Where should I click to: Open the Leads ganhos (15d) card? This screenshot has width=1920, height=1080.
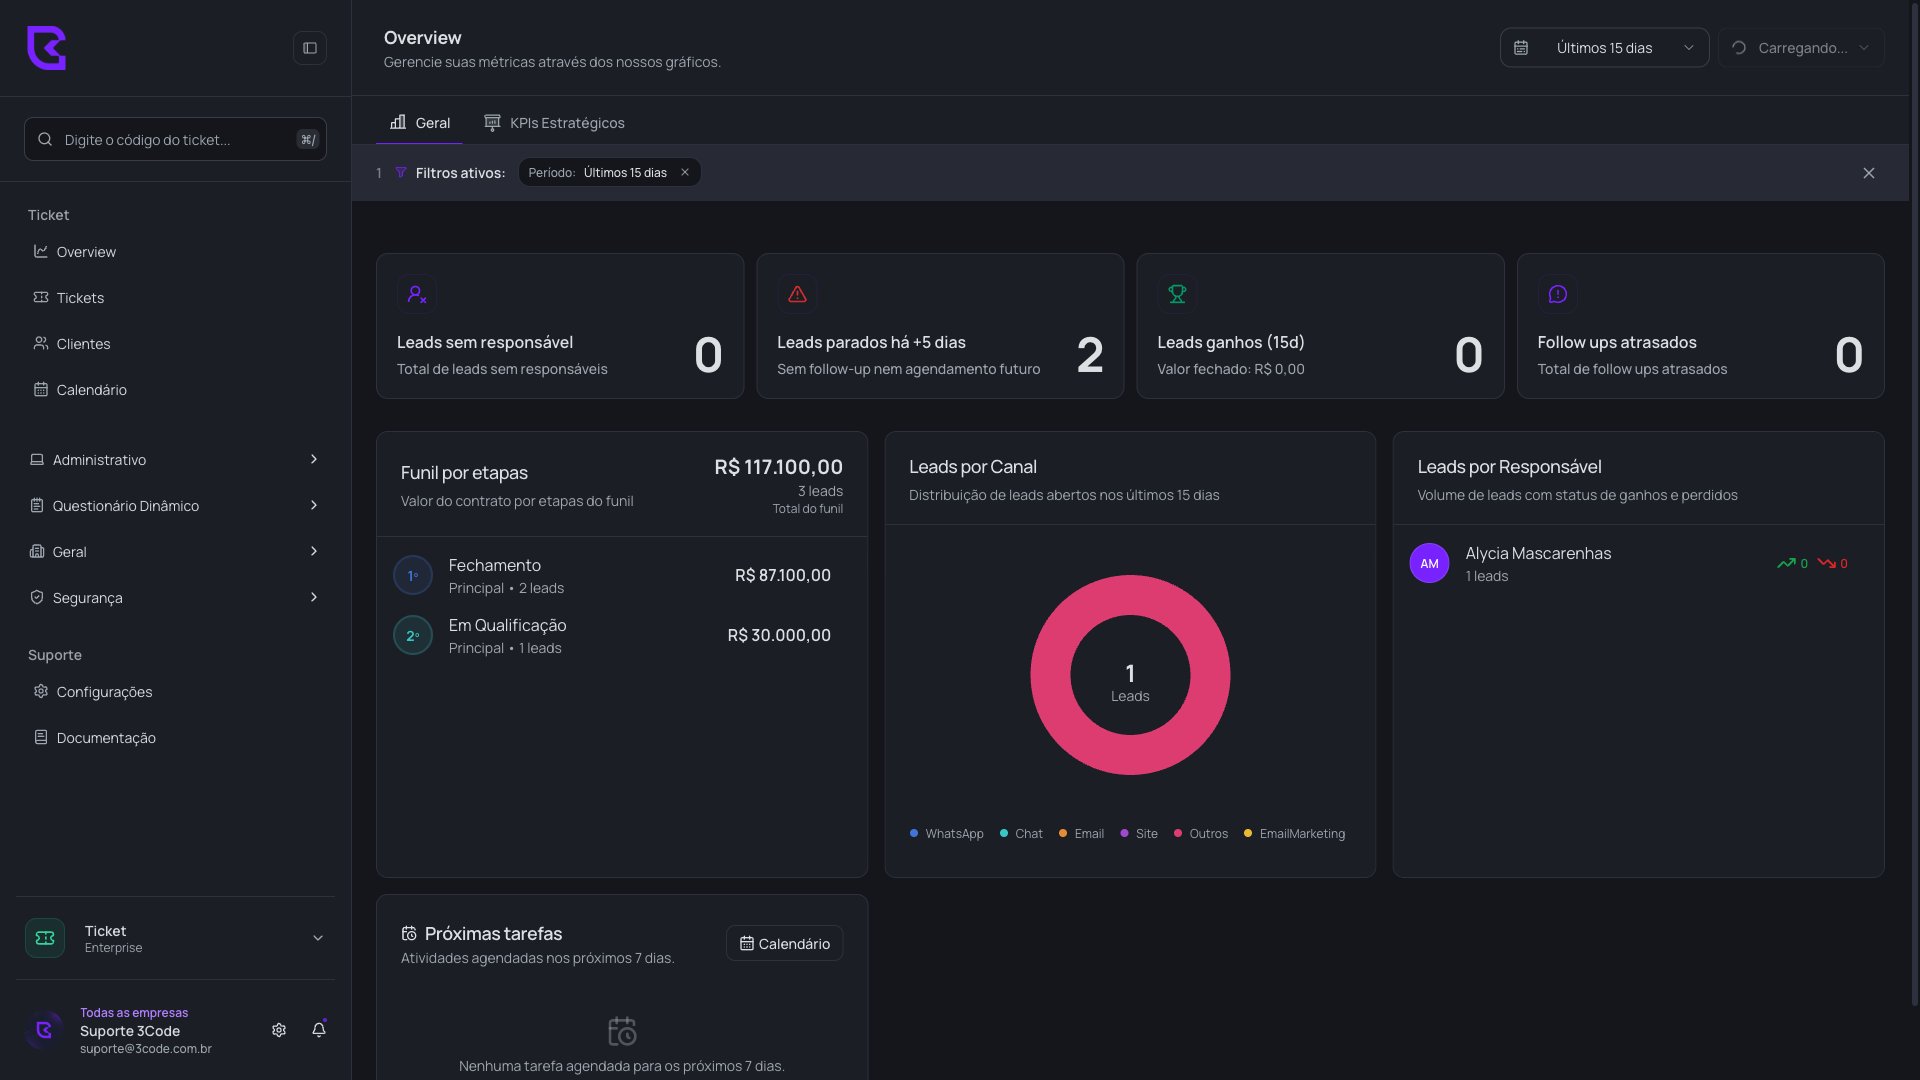tap(1320, 326)
